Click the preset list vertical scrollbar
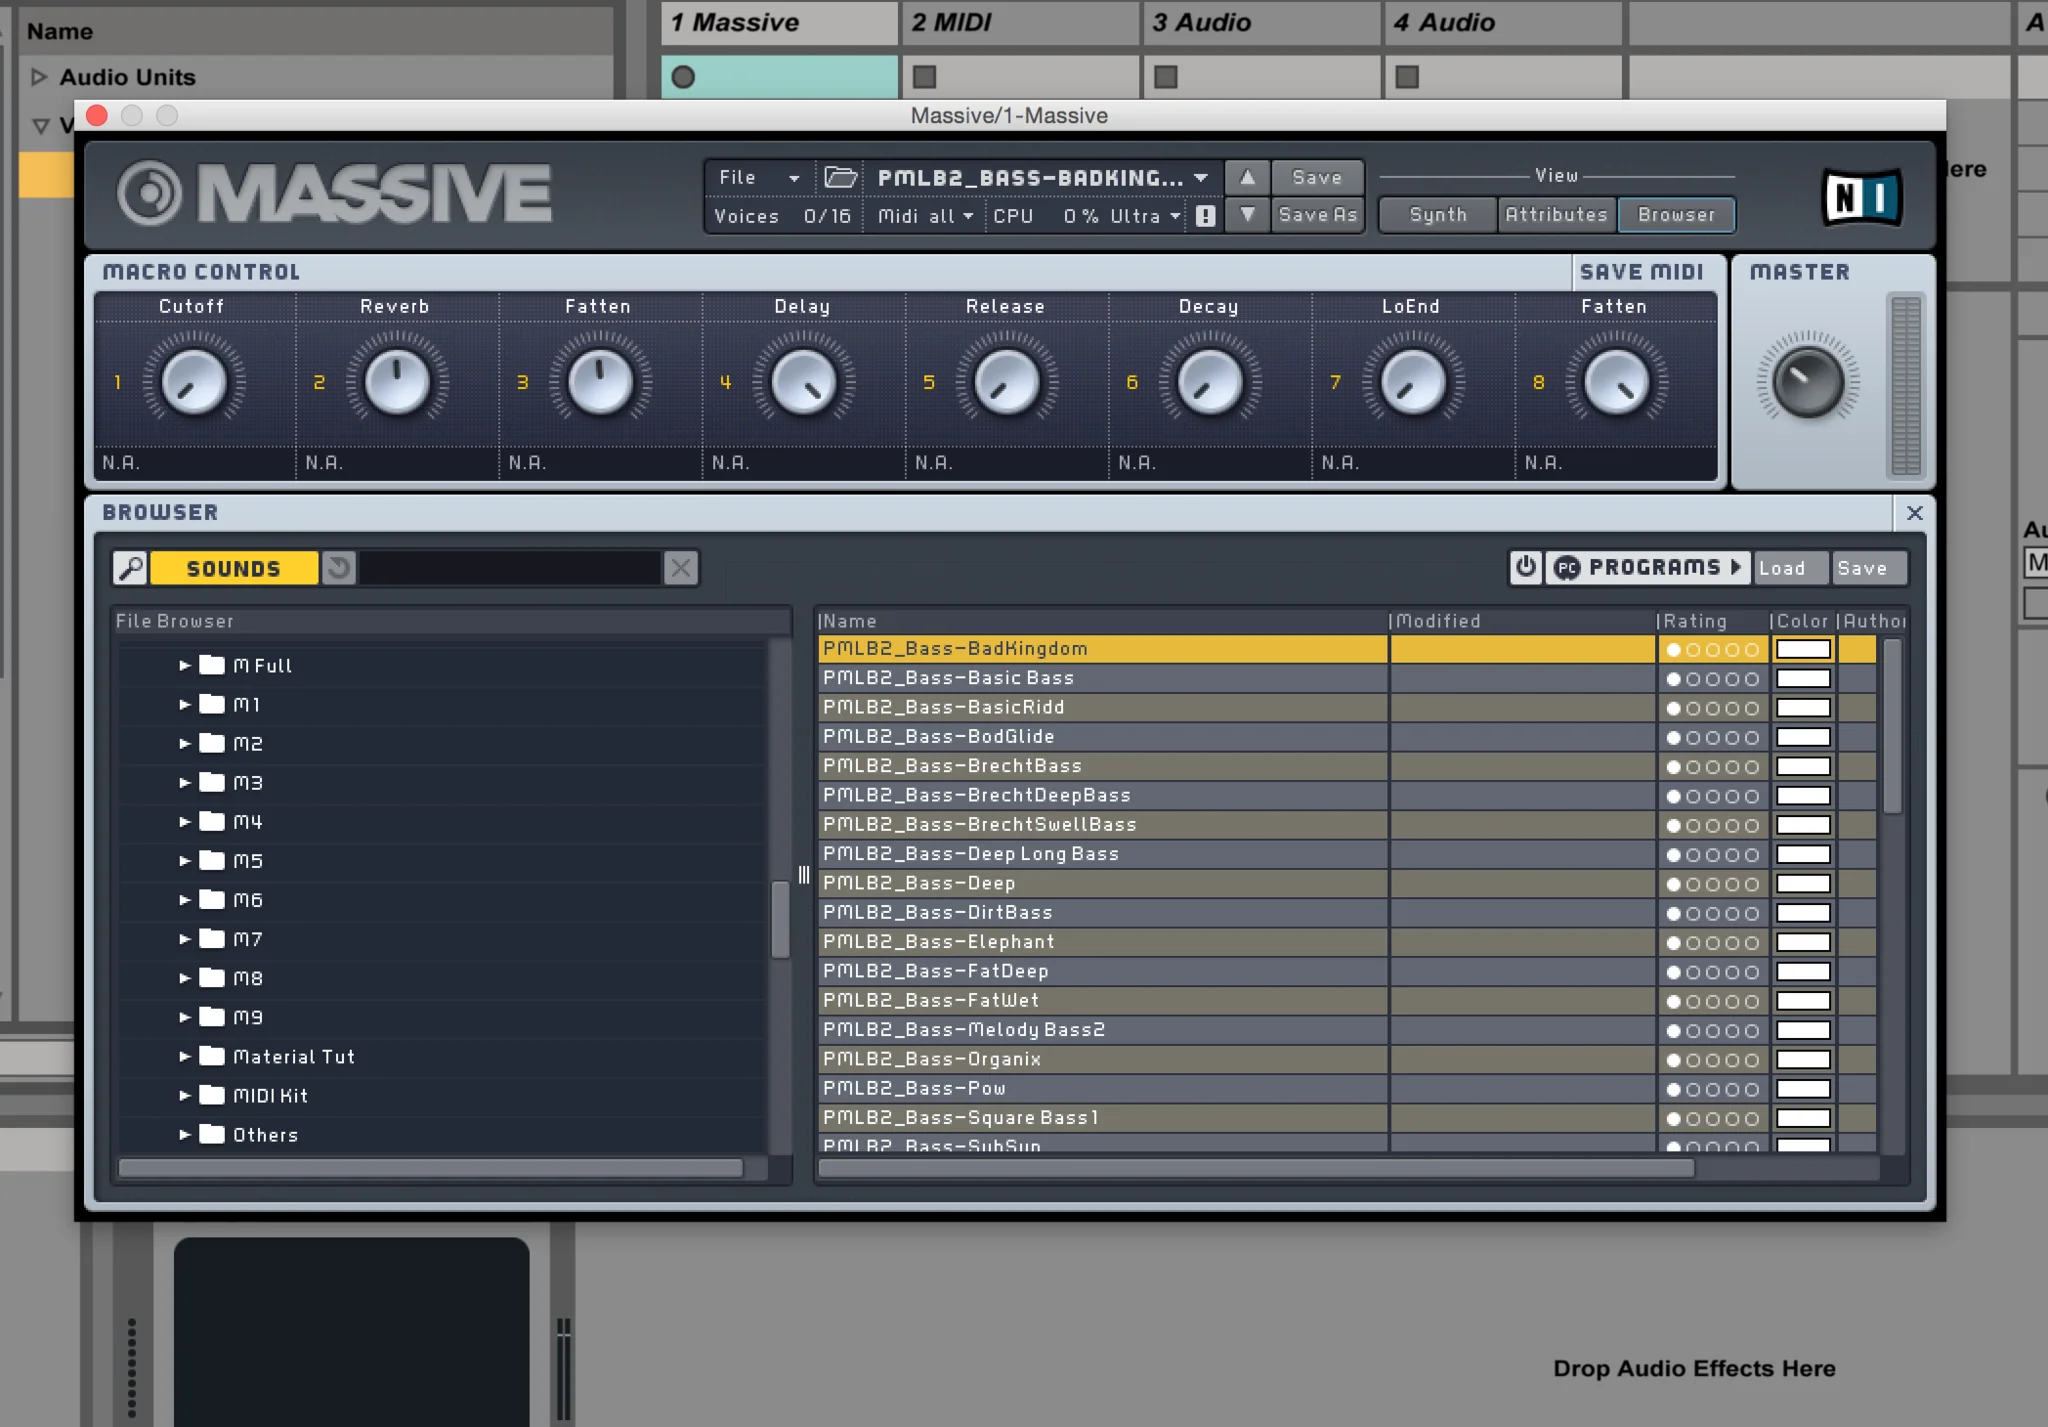The height and width of the screenshot is (1427, 2048). [x=1892, y=727]
